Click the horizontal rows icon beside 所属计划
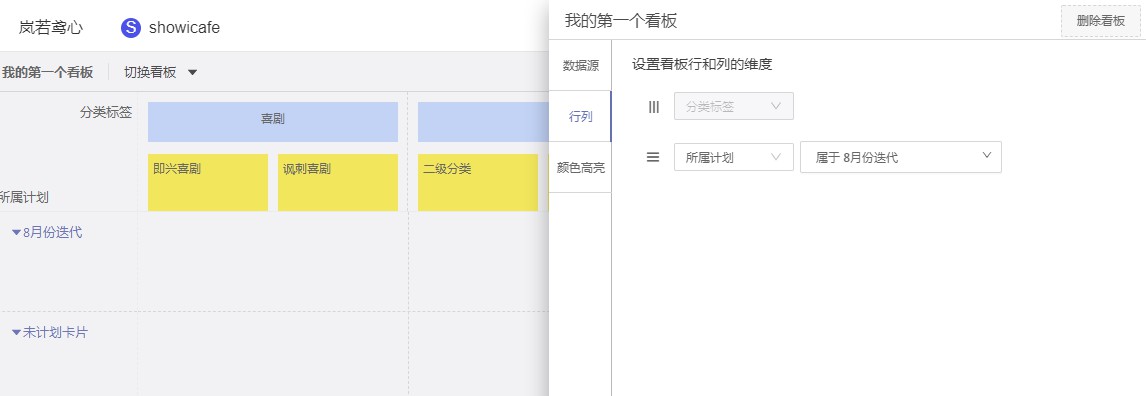 click(x=653, y=157)
